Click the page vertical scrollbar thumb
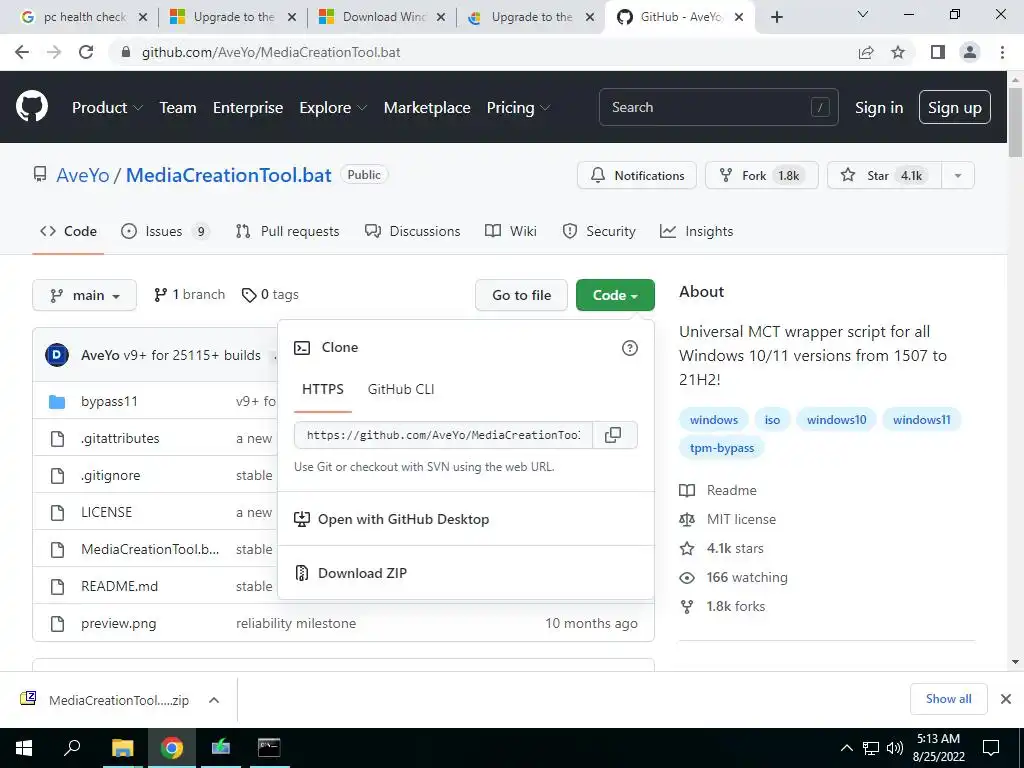The height and width of the screenshot is (768, 1024). [x=1016, y=122]
